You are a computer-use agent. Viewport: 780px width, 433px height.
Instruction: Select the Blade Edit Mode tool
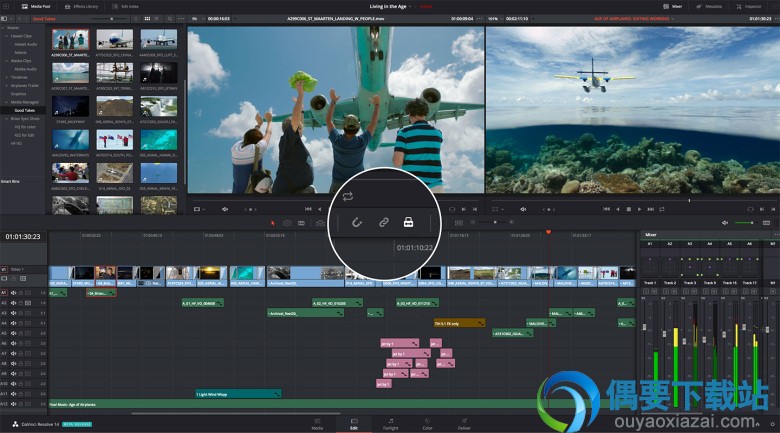click(x=301, y=223)
